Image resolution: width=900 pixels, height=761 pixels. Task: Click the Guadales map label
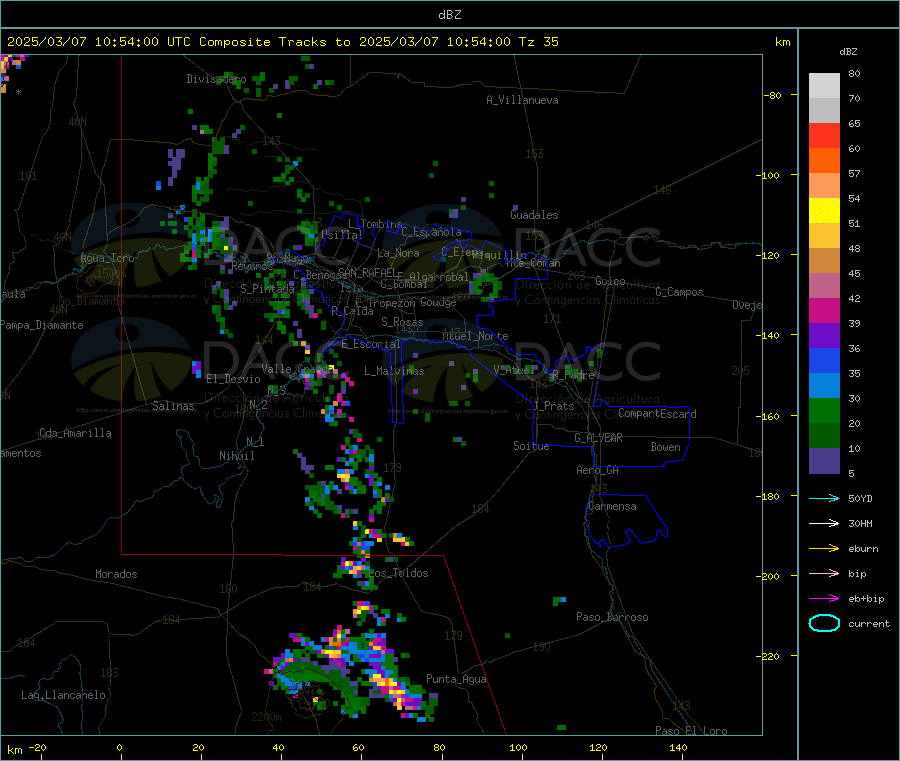[534, 215]
